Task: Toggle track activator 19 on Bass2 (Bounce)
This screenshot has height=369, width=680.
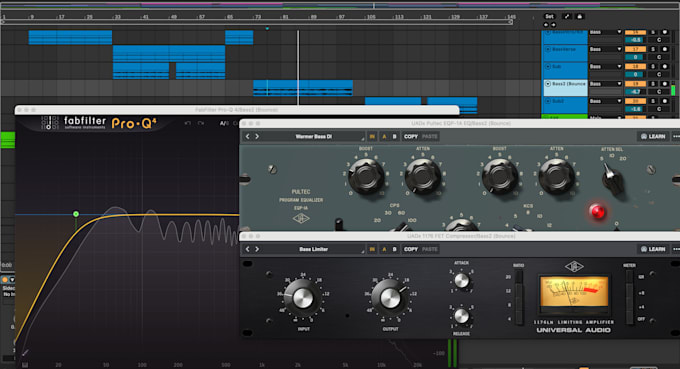Action: (x=635, y=84)
